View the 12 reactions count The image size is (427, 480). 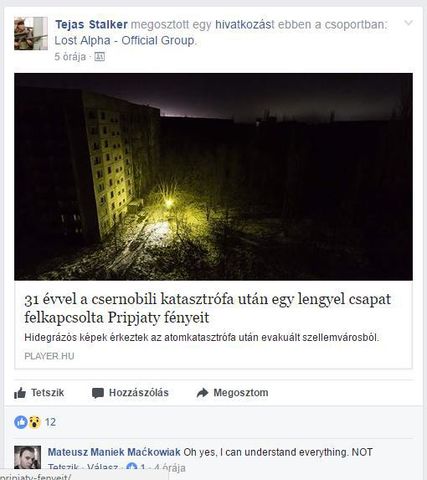(x=50, y=422)
